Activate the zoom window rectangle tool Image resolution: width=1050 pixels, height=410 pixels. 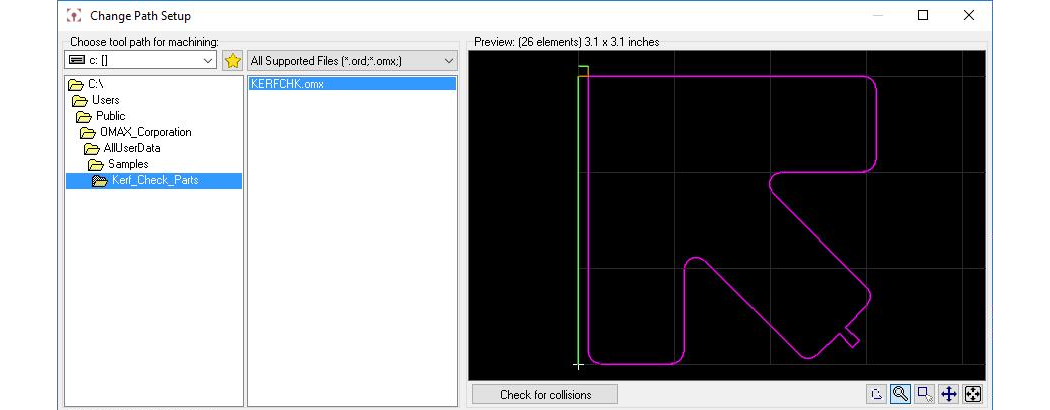click(x=925, y=395)
